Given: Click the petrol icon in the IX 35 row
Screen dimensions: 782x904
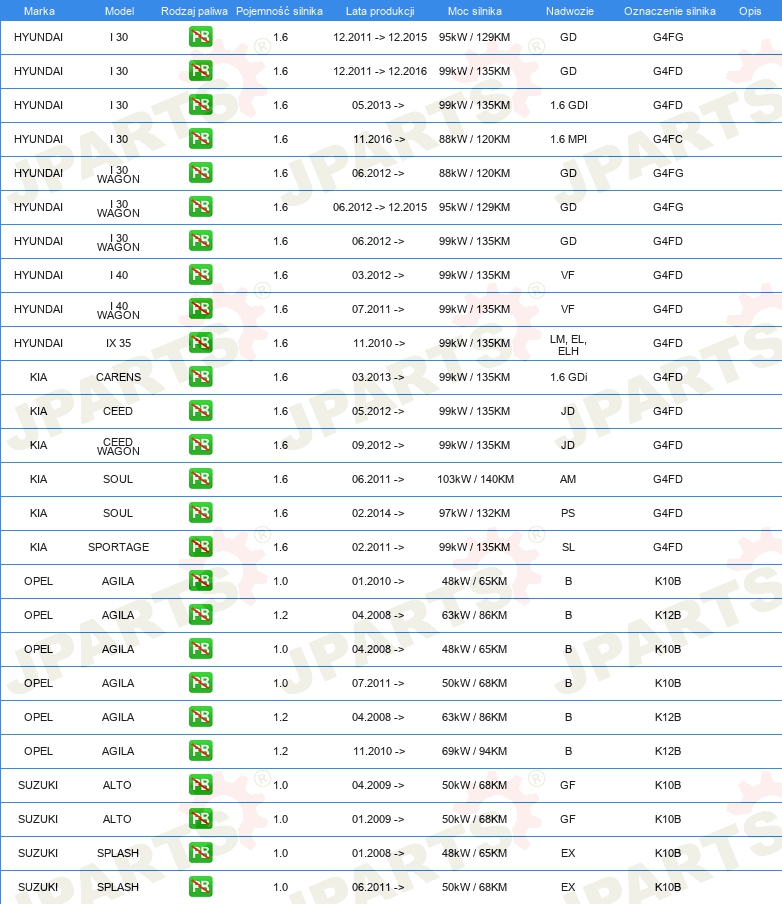Looking at the screenshot, I should pyautogui.click(x=200, y=343).
